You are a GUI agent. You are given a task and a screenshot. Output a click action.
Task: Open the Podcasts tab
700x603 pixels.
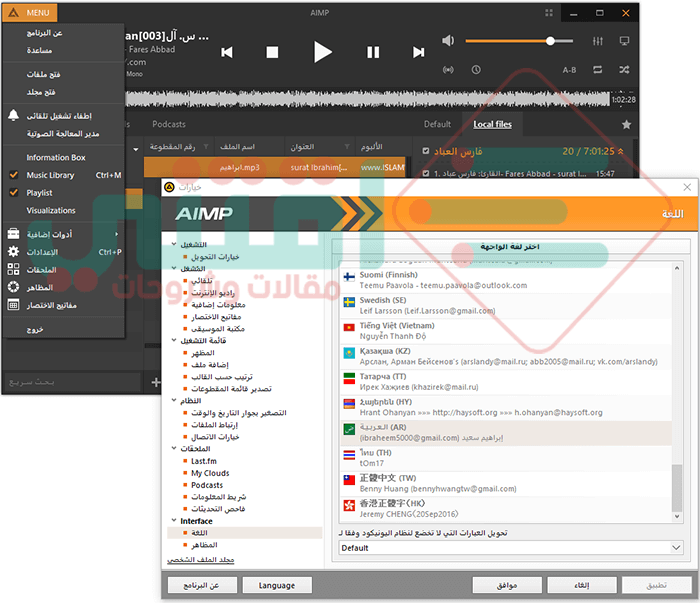pos(169,125)
